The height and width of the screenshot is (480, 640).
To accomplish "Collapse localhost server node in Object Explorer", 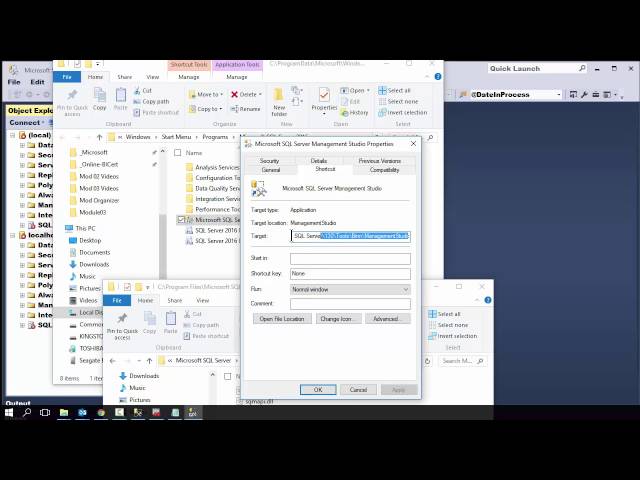I will [13, 236].
